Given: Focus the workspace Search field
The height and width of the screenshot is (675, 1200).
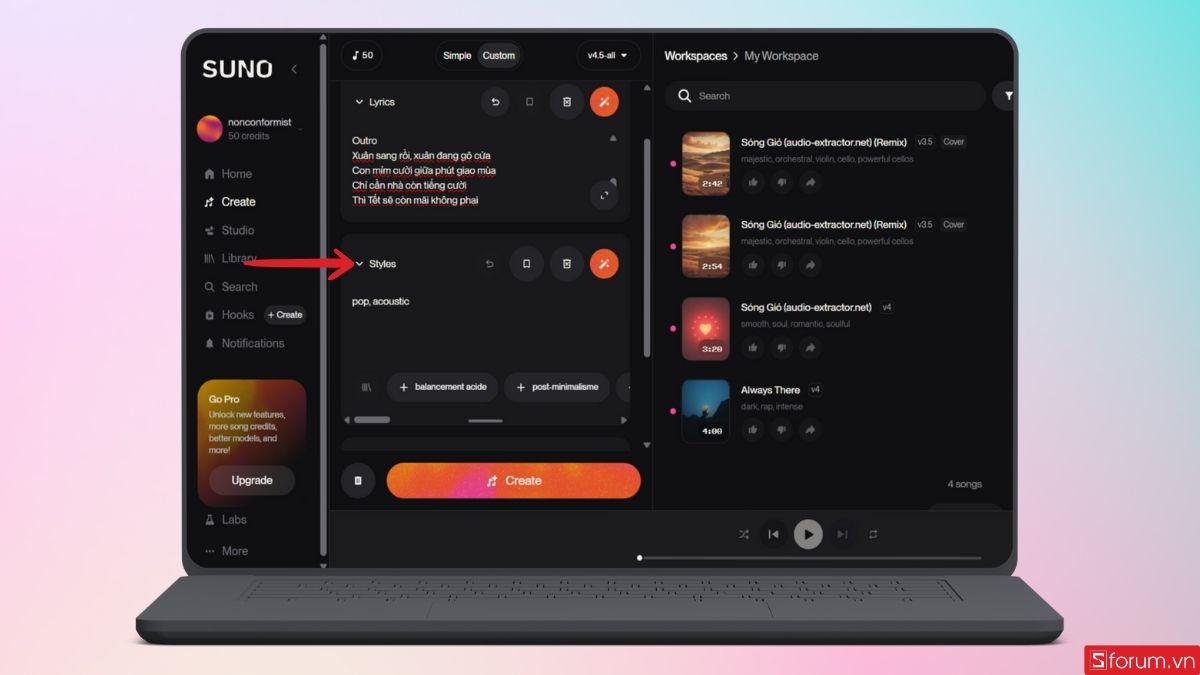Looking at the screenshot, I should (x=826, y=96).
